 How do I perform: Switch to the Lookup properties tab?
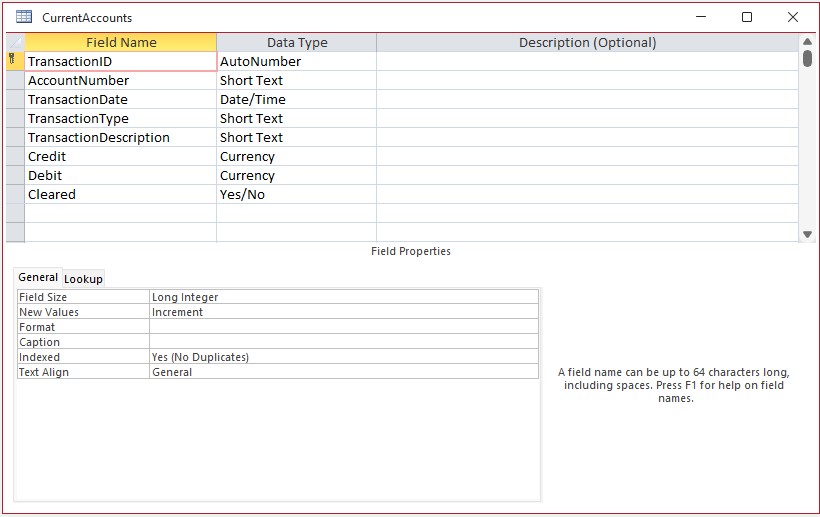pos(83,279)
